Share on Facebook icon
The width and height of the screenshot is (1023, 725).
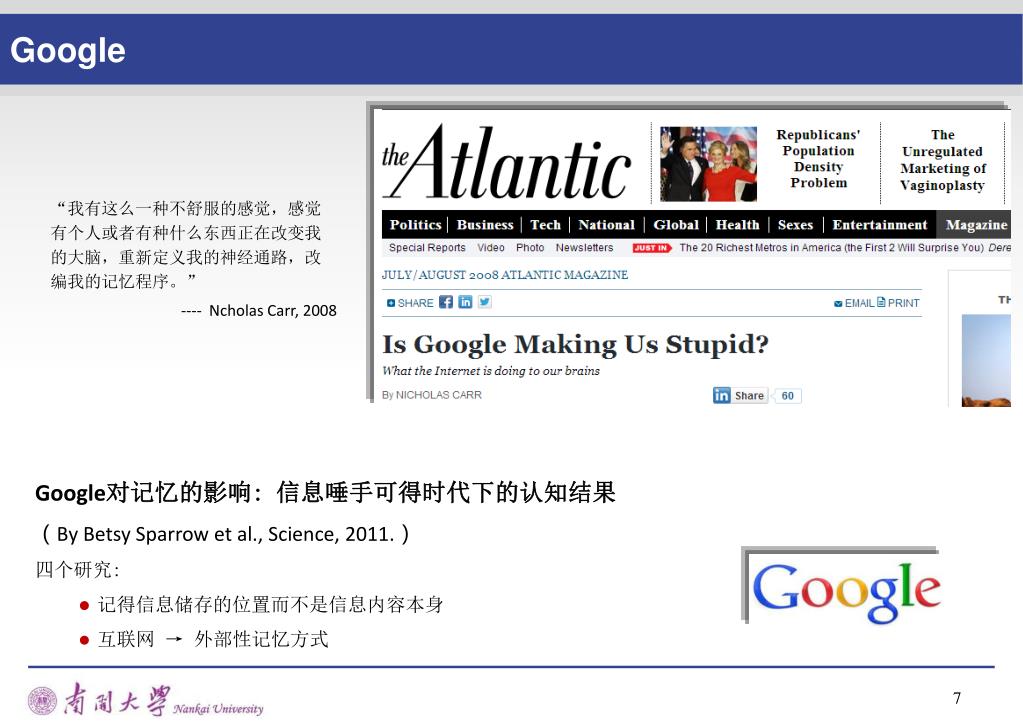click(446, 302)
